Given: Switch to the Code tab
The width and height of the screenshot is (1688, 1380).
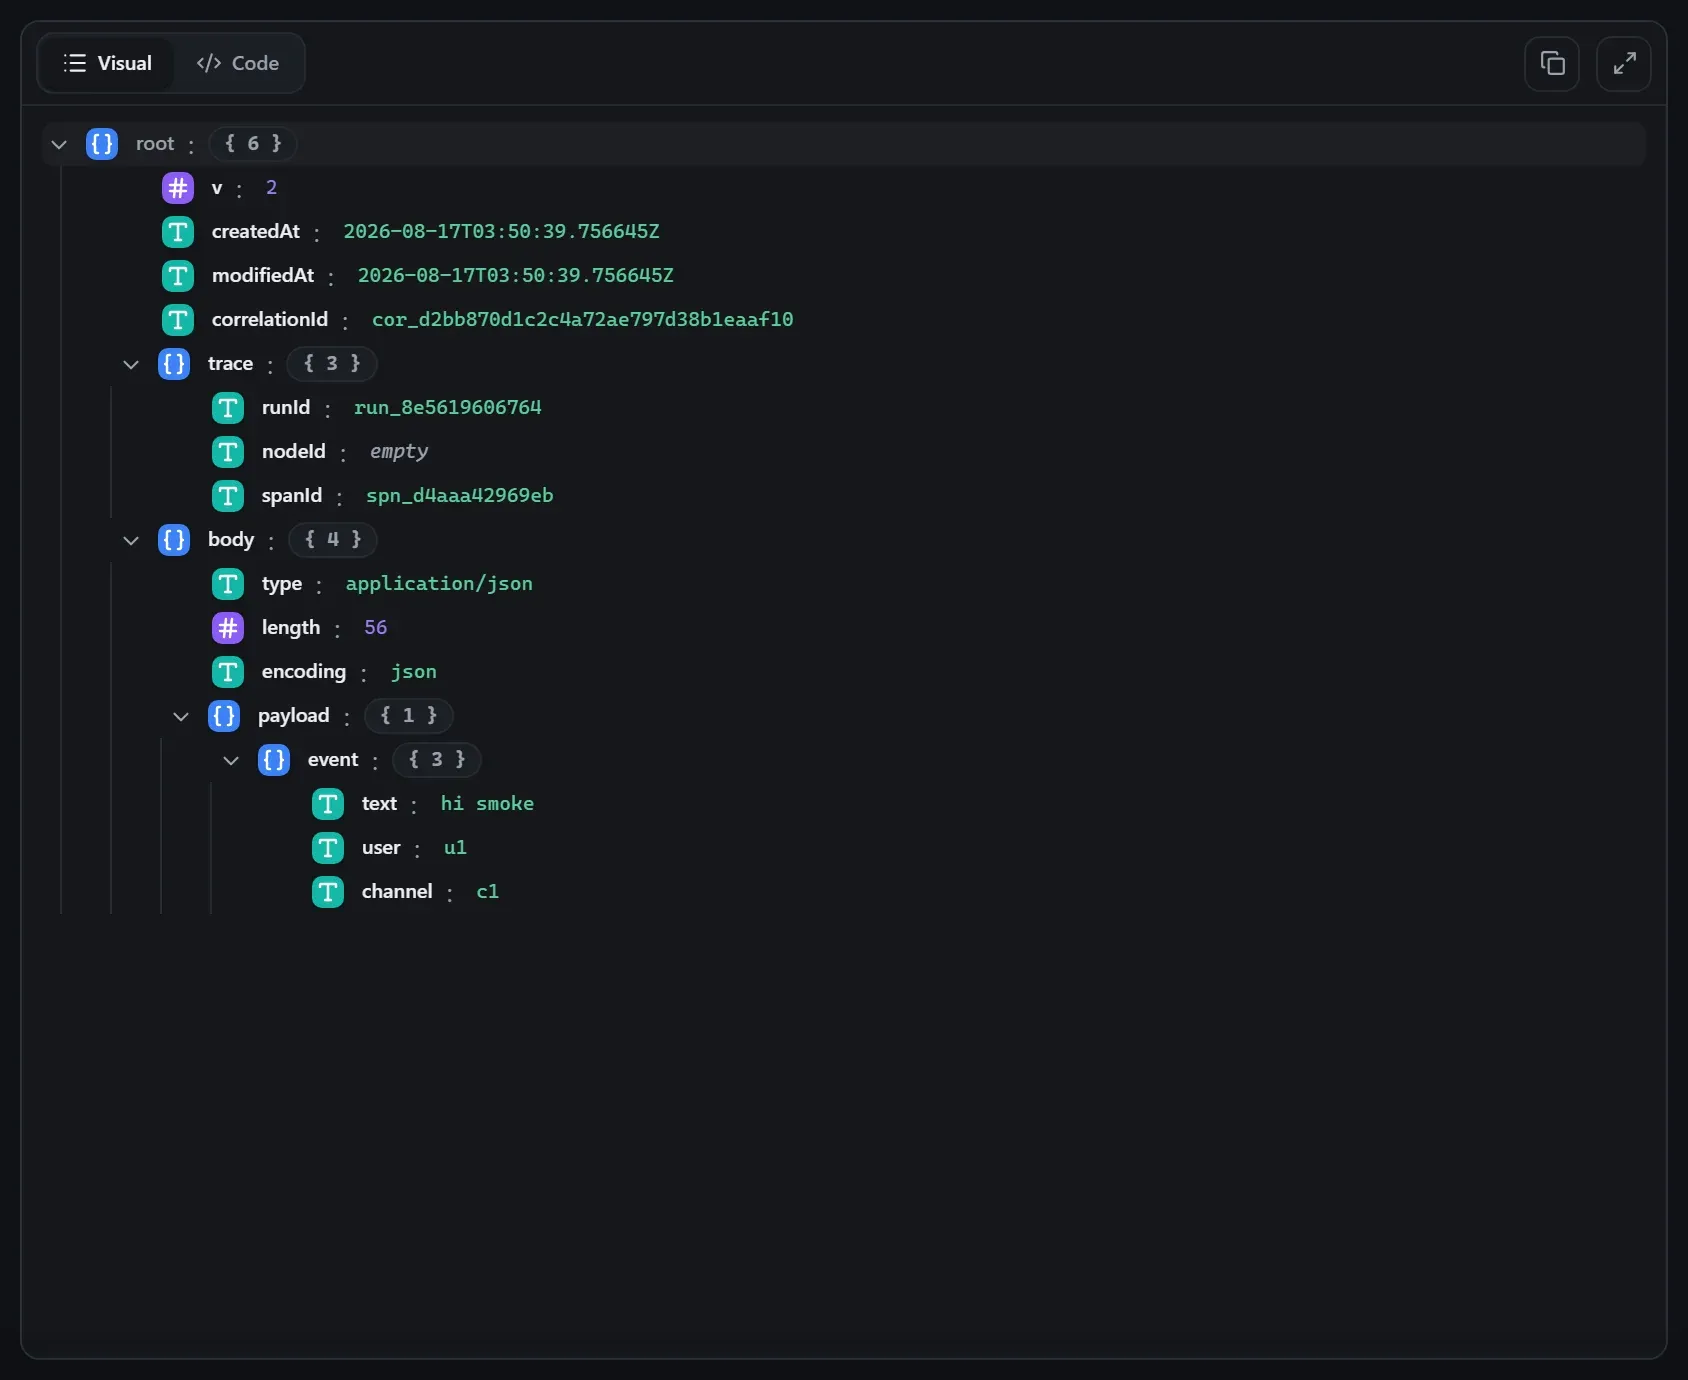Looking at the screenshot, I should click(x=238, y=63).
